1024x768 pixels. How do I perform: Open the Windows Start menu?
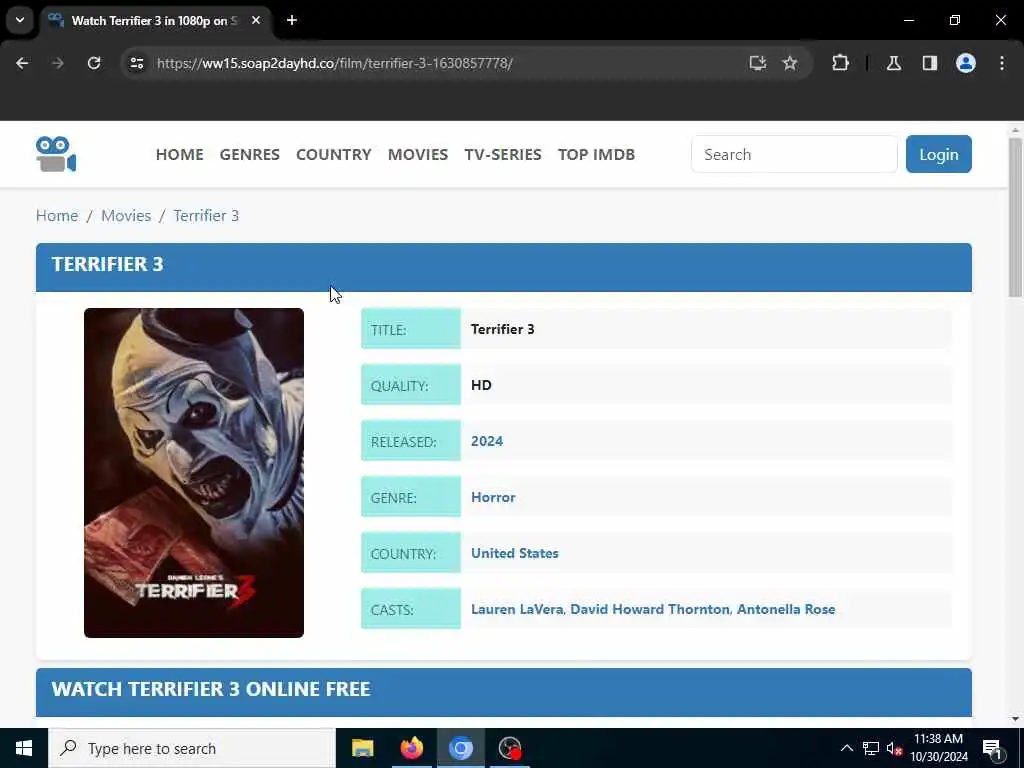(x=24, y=748)
